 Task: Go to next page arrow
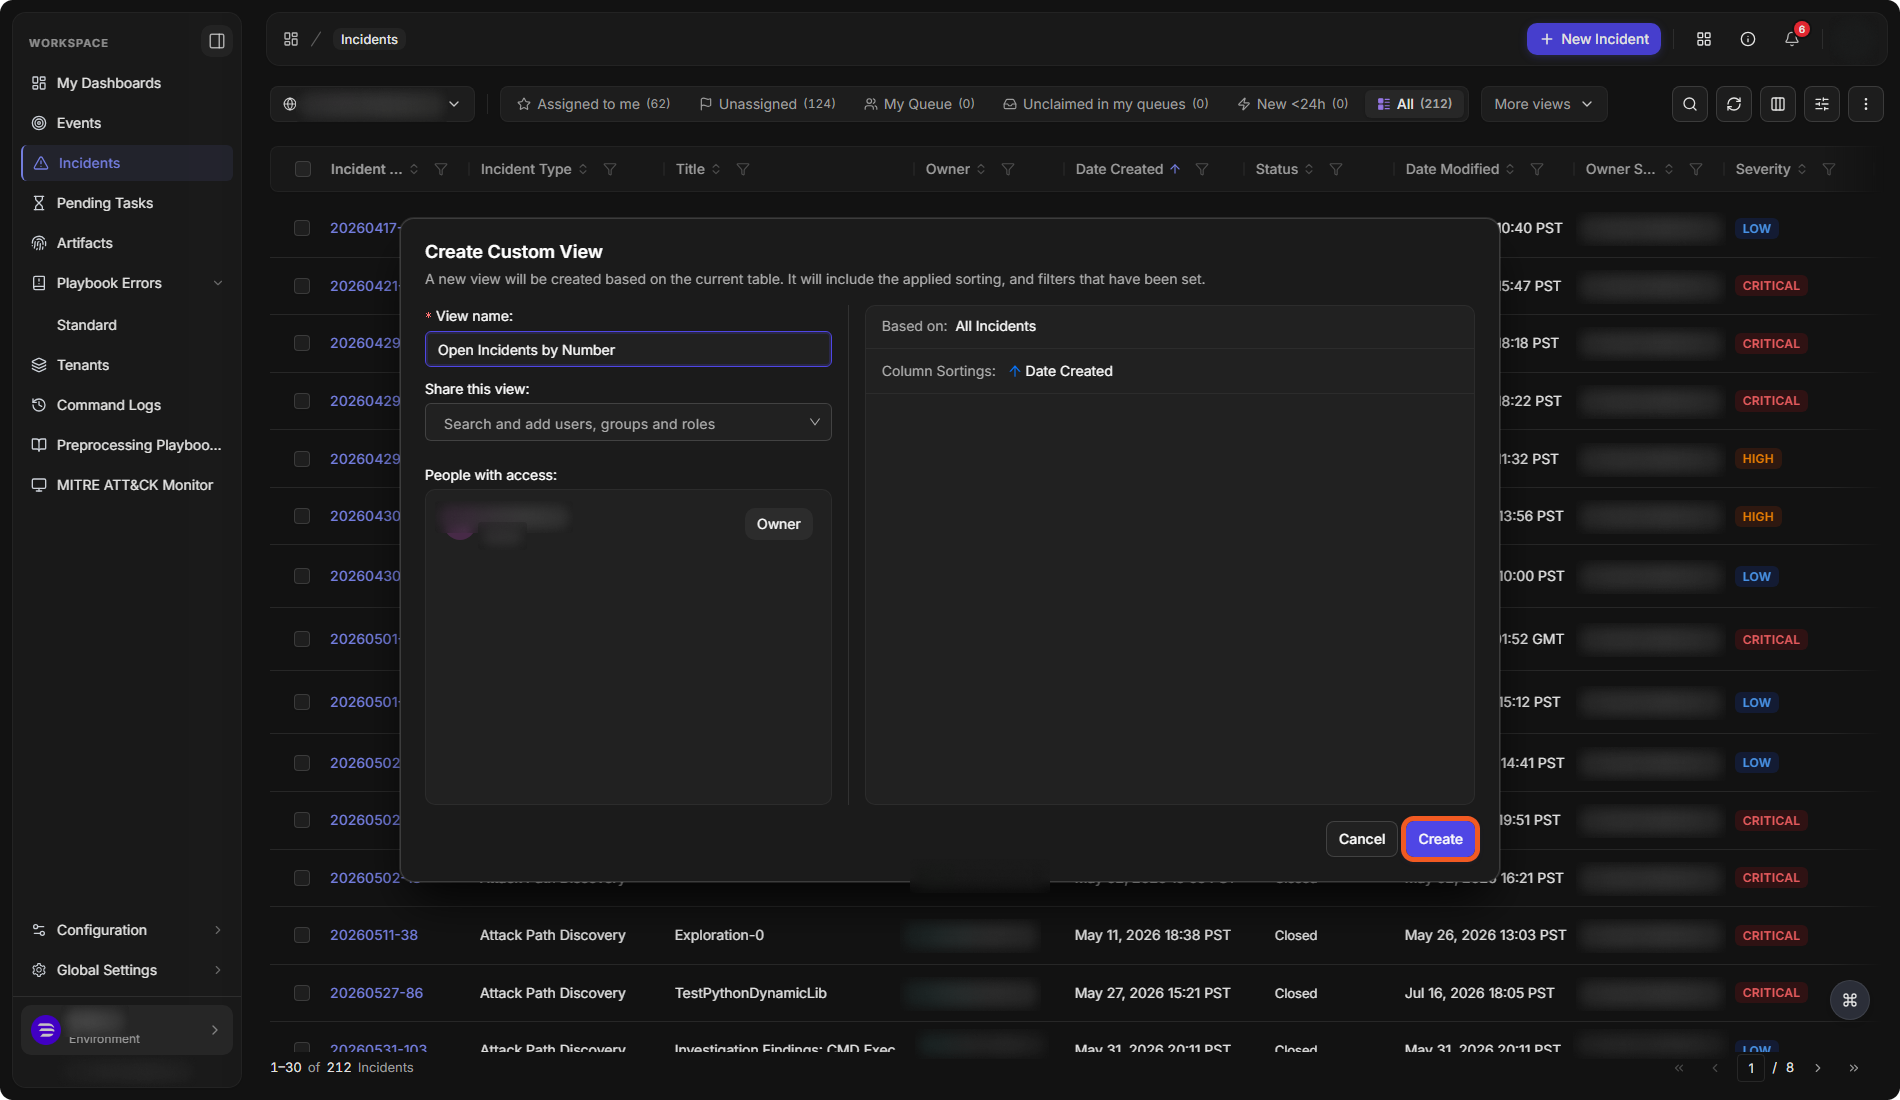pyautogui.click(x=1818, y=1068)
